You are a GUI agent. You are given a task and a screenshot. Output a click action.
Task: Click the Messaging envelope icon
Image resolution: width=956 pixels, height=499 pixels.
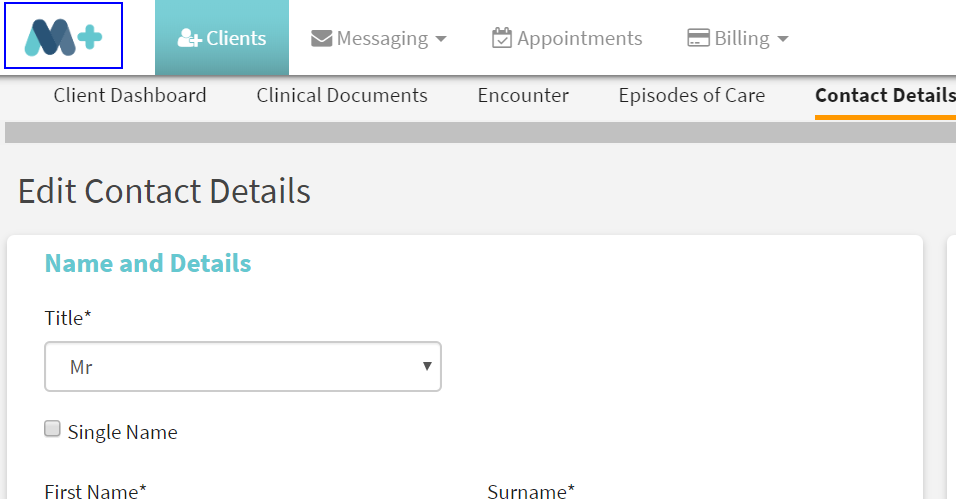pos(321,39)
